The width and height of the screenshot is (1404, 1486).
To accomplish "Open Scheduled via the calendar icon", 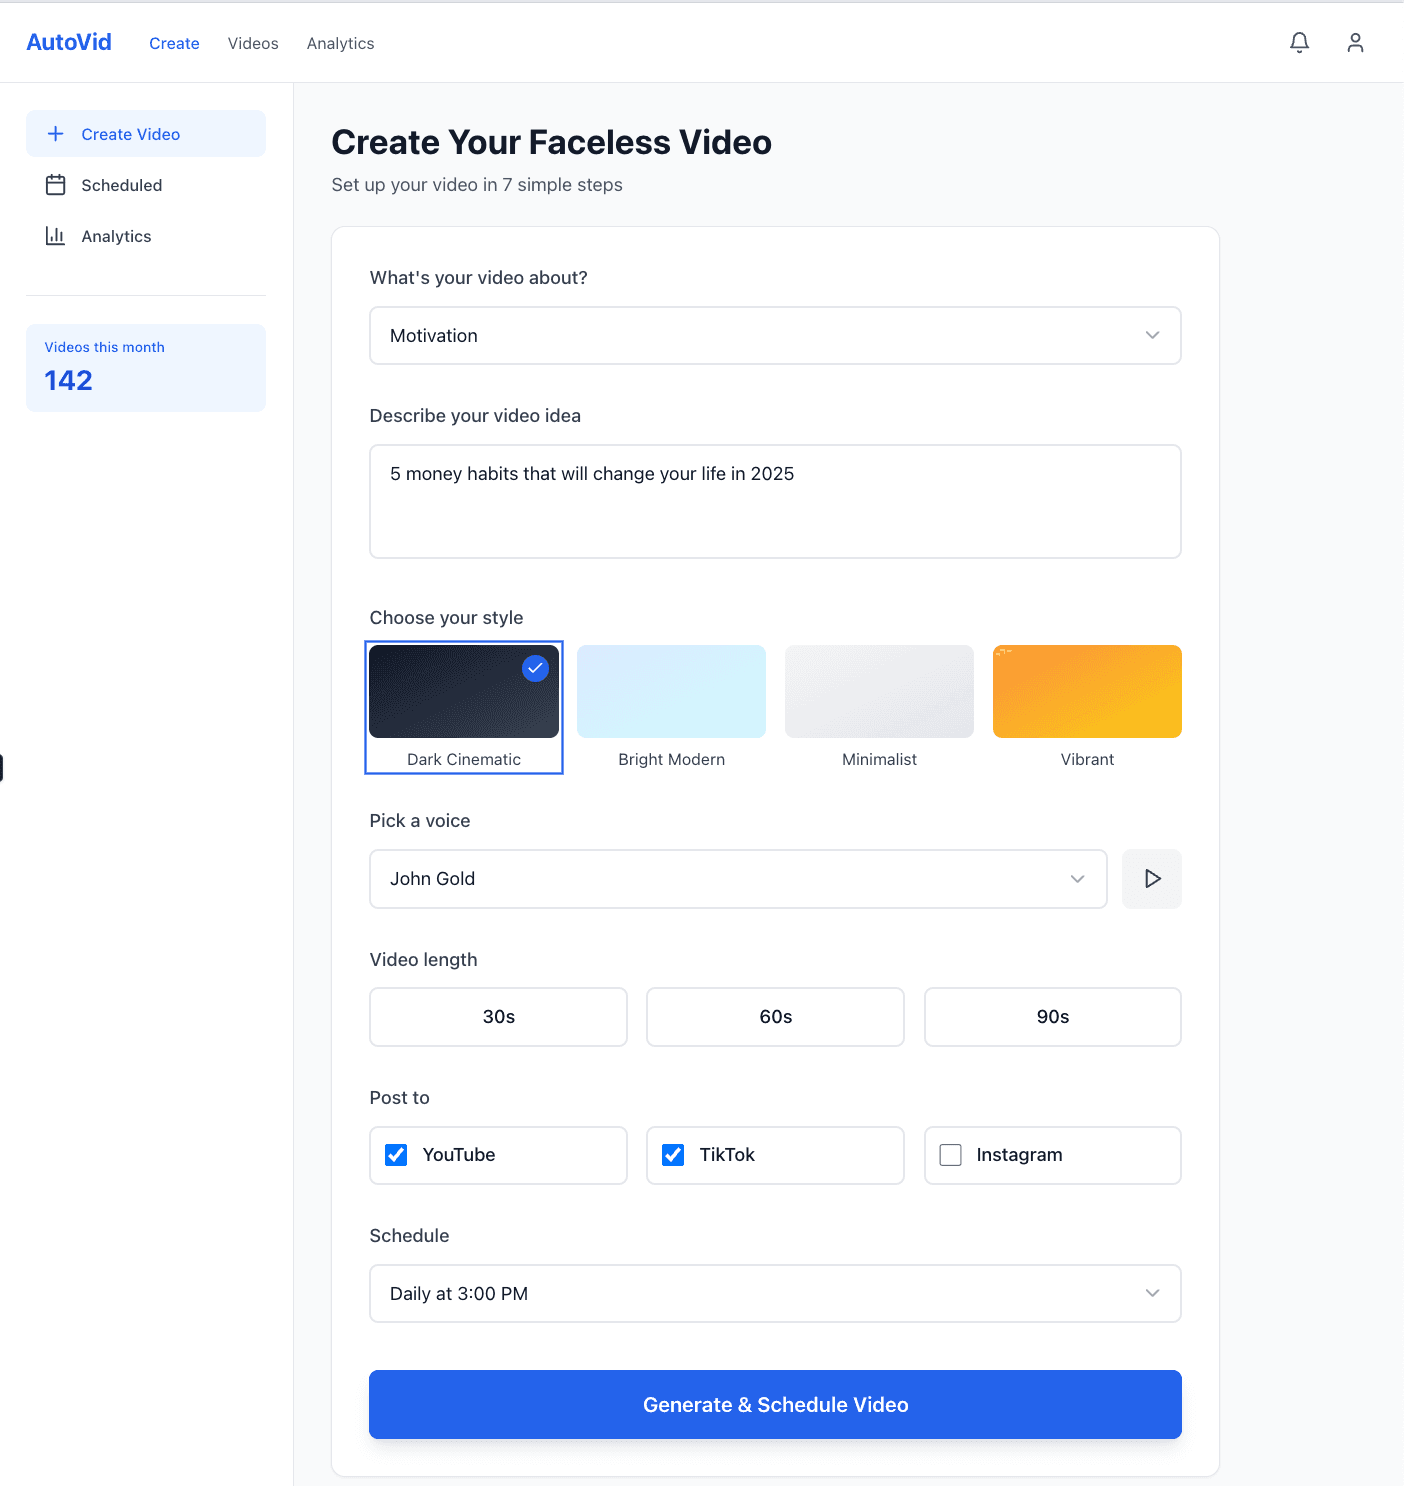I will [56, 185].
